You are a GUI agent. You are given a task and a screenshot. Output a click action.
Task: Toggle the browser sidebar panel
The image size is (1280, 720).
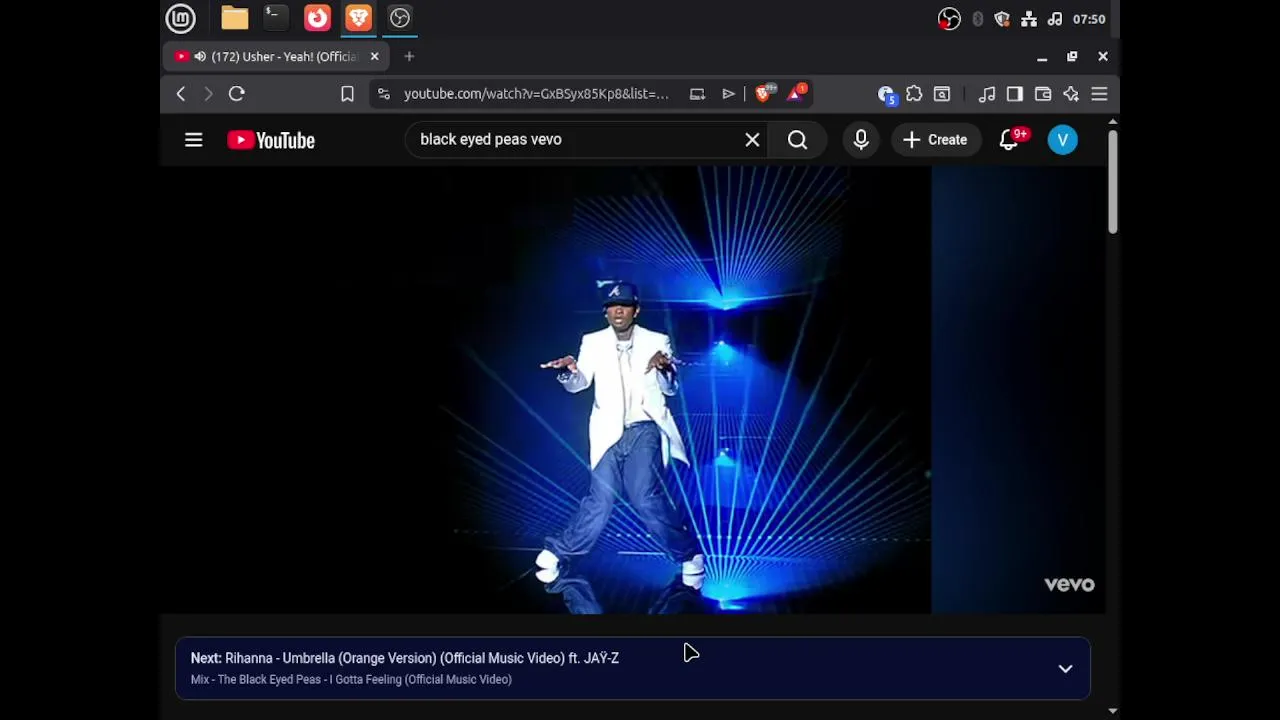pos(1015,94)
